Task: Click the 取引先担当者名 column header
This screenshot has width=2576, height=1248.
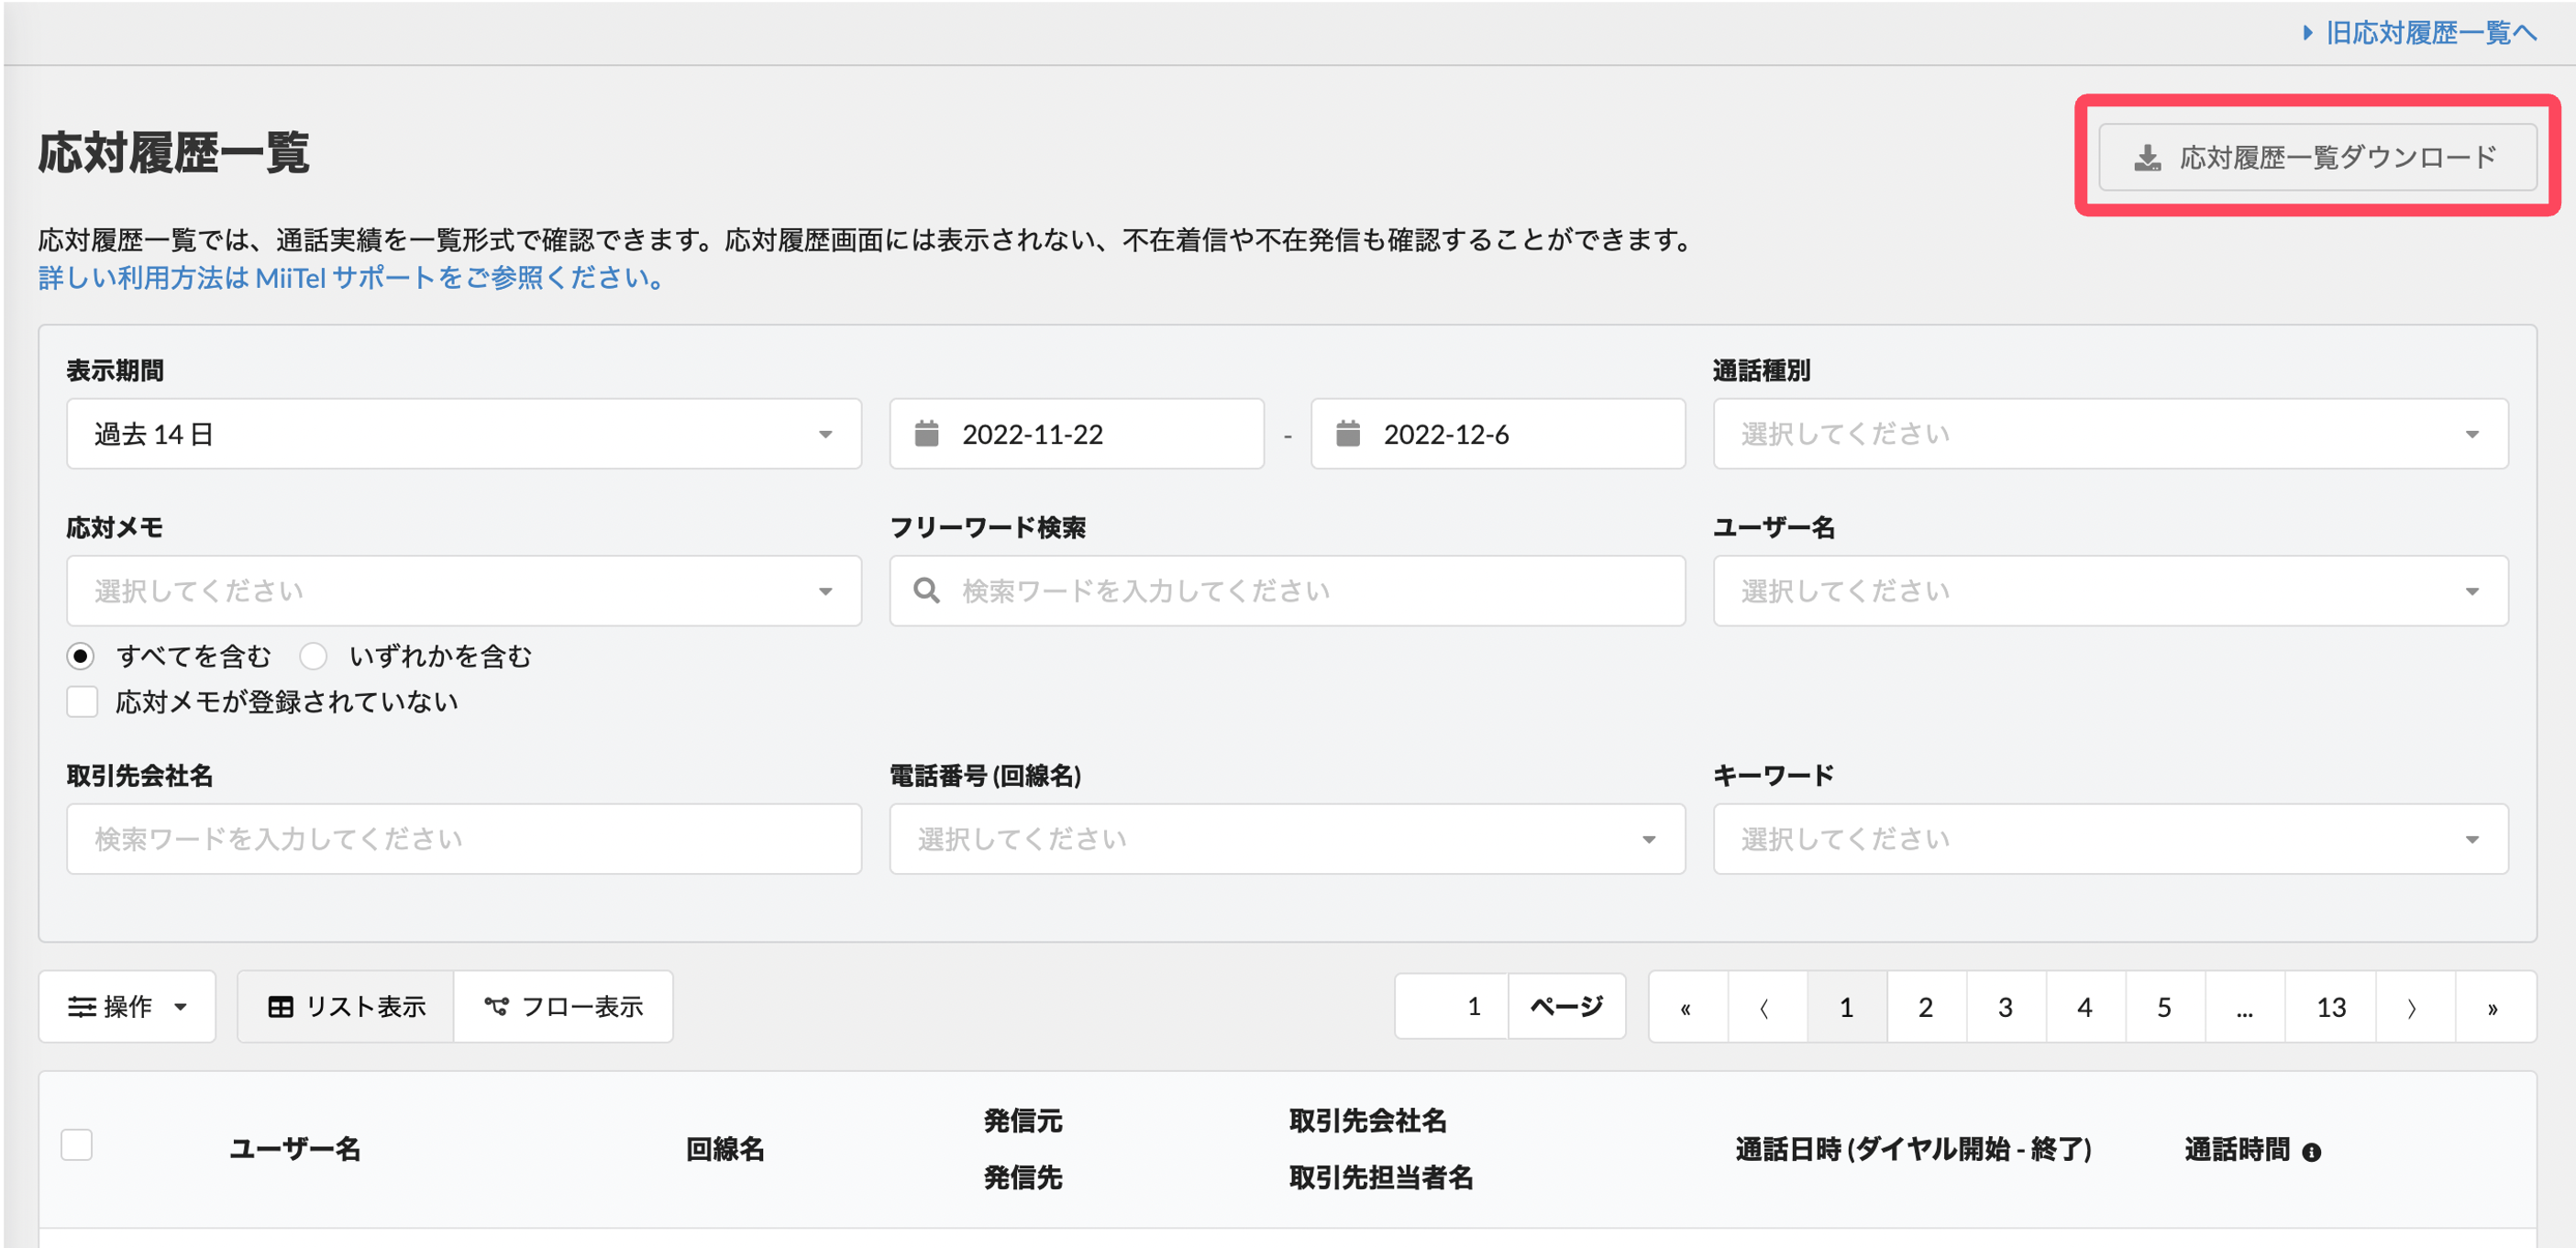Action: [x=1380, y=1178]
